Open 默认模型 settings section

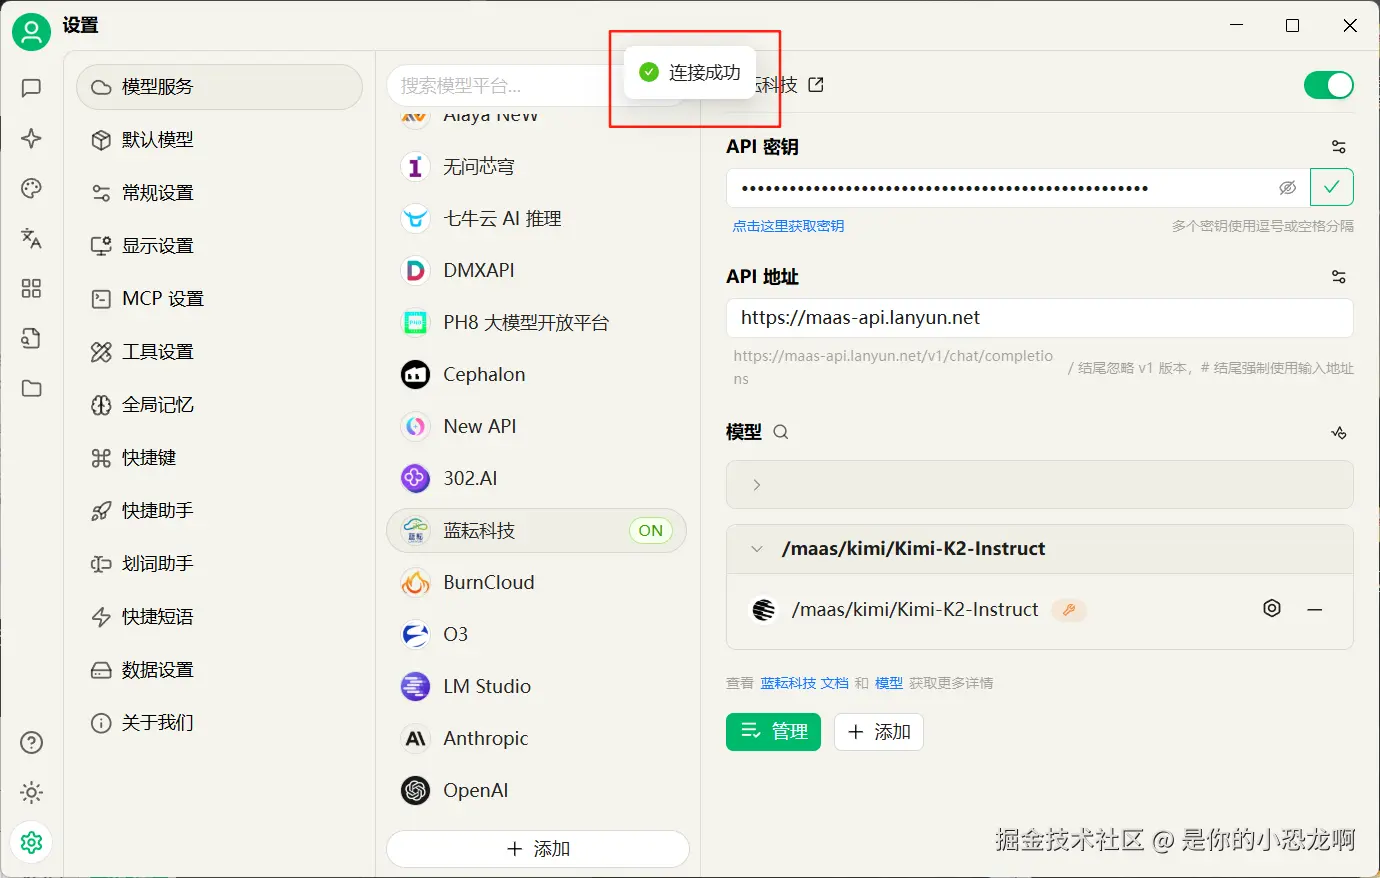click(x=219, y=140)
